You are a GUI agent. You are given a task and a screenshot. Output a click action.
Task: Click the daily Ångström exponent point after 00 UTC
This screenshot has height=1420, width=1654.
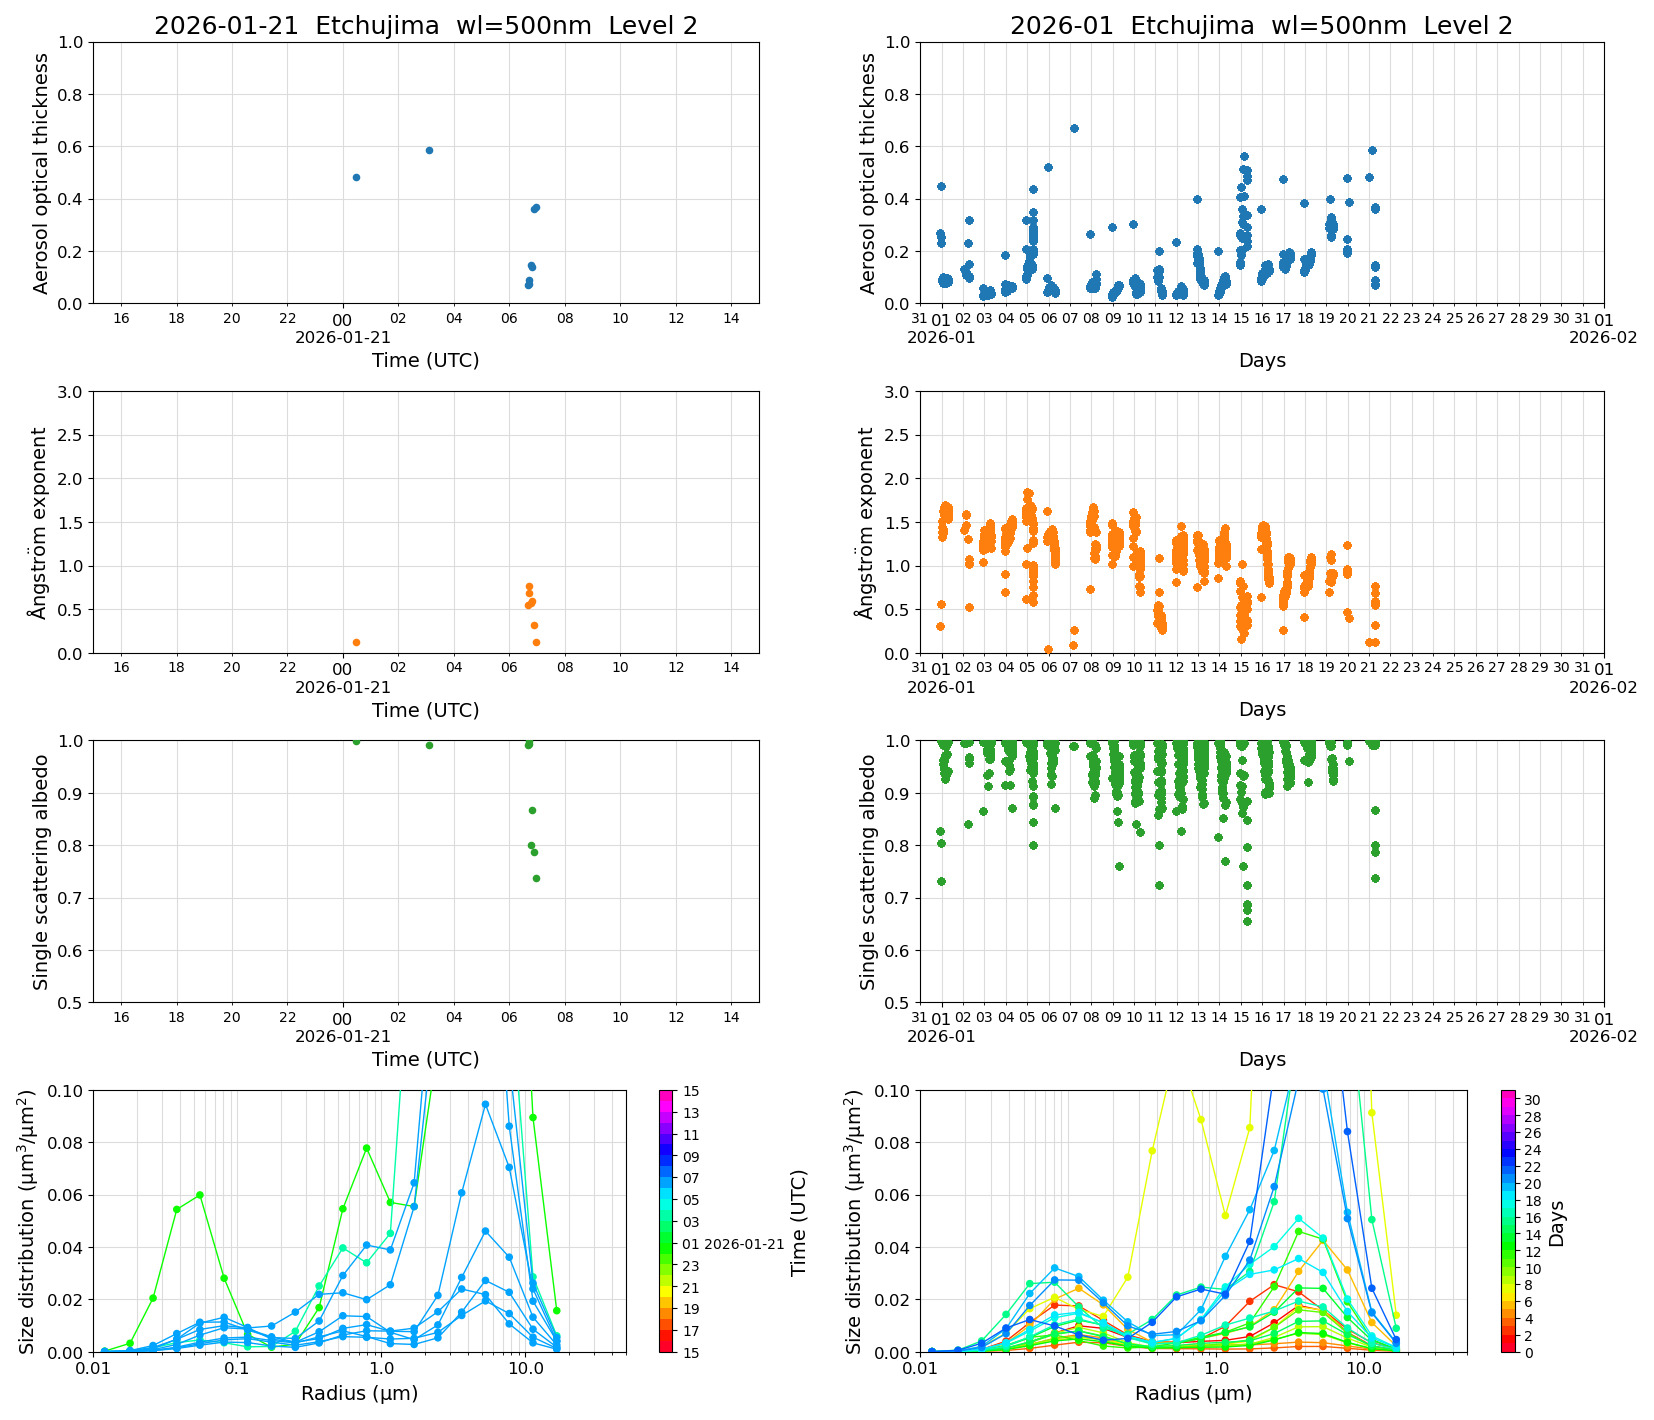click(x=356, y=642)
